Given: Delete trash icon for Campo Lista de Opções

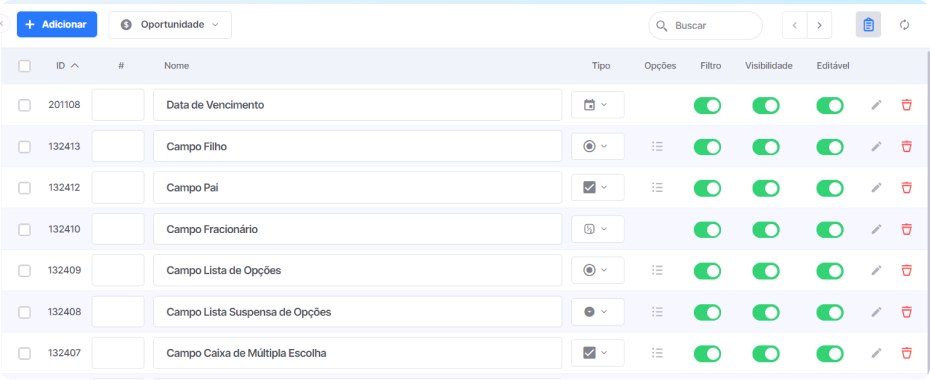Looking at the screenshot, I should coord(906,270).
